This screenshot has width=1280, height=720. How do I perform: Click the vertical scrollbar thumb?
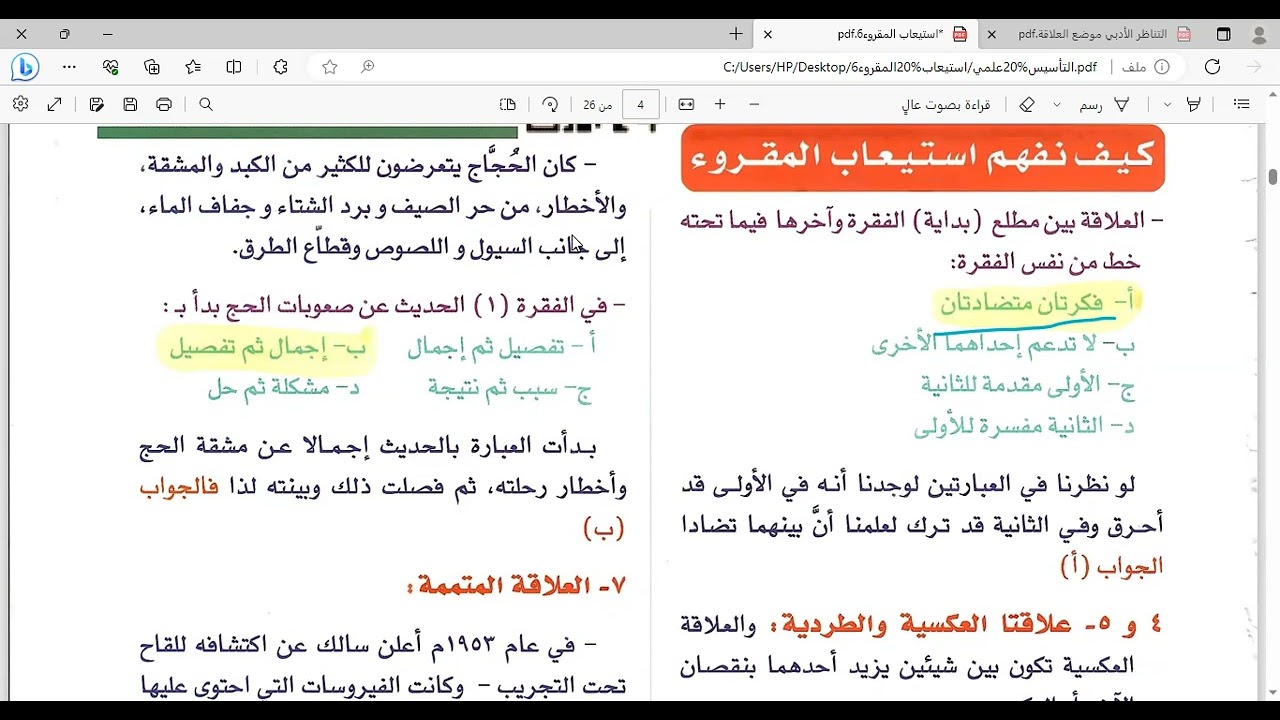[1272, 177]
